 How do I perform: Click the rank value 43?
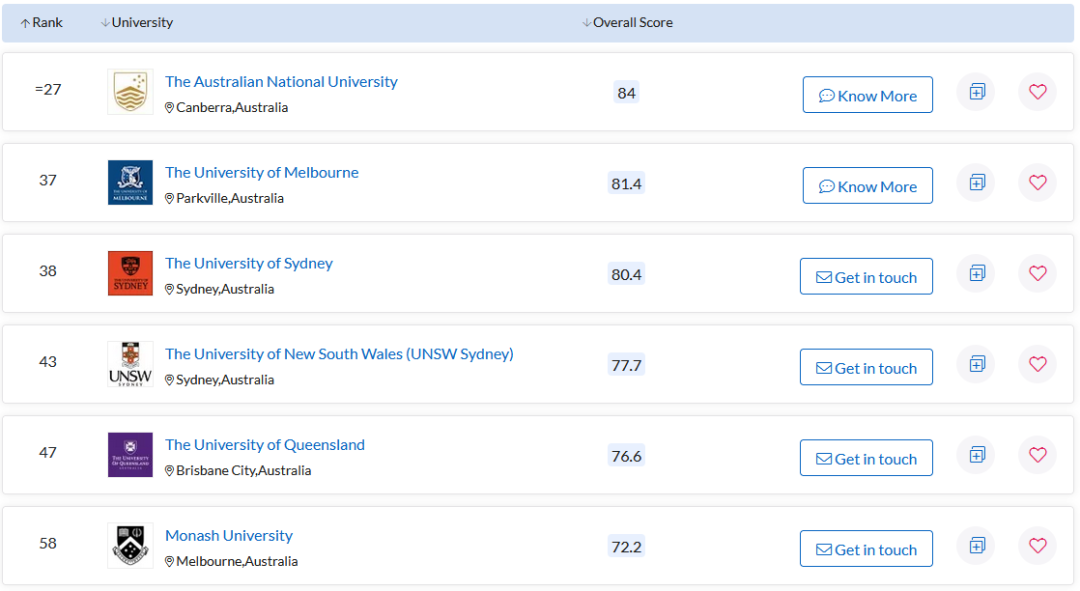[48, 362]
